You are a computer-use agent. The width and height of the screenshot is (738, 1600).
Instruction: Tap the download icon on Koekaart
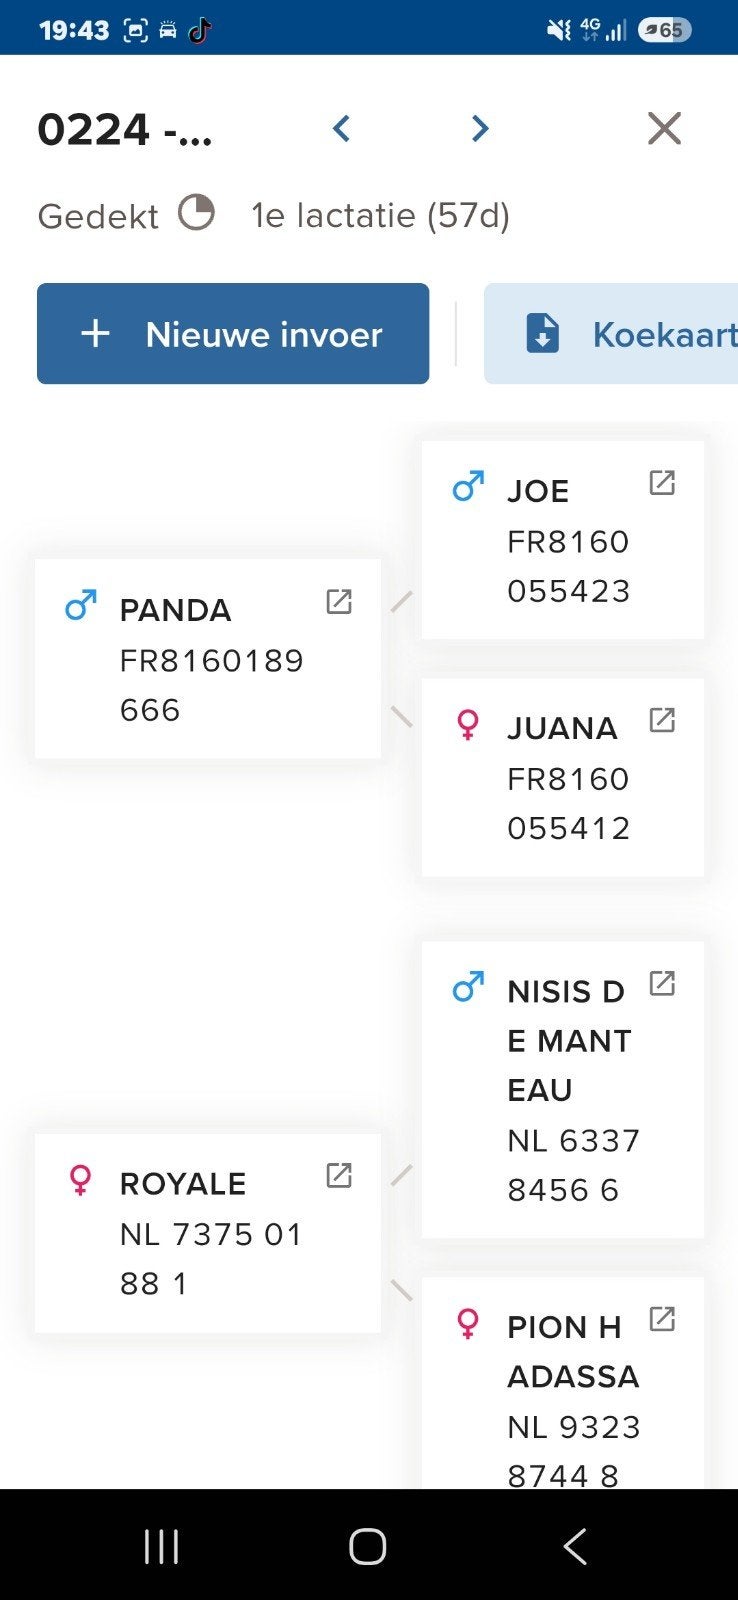click(x=542, y=334)
